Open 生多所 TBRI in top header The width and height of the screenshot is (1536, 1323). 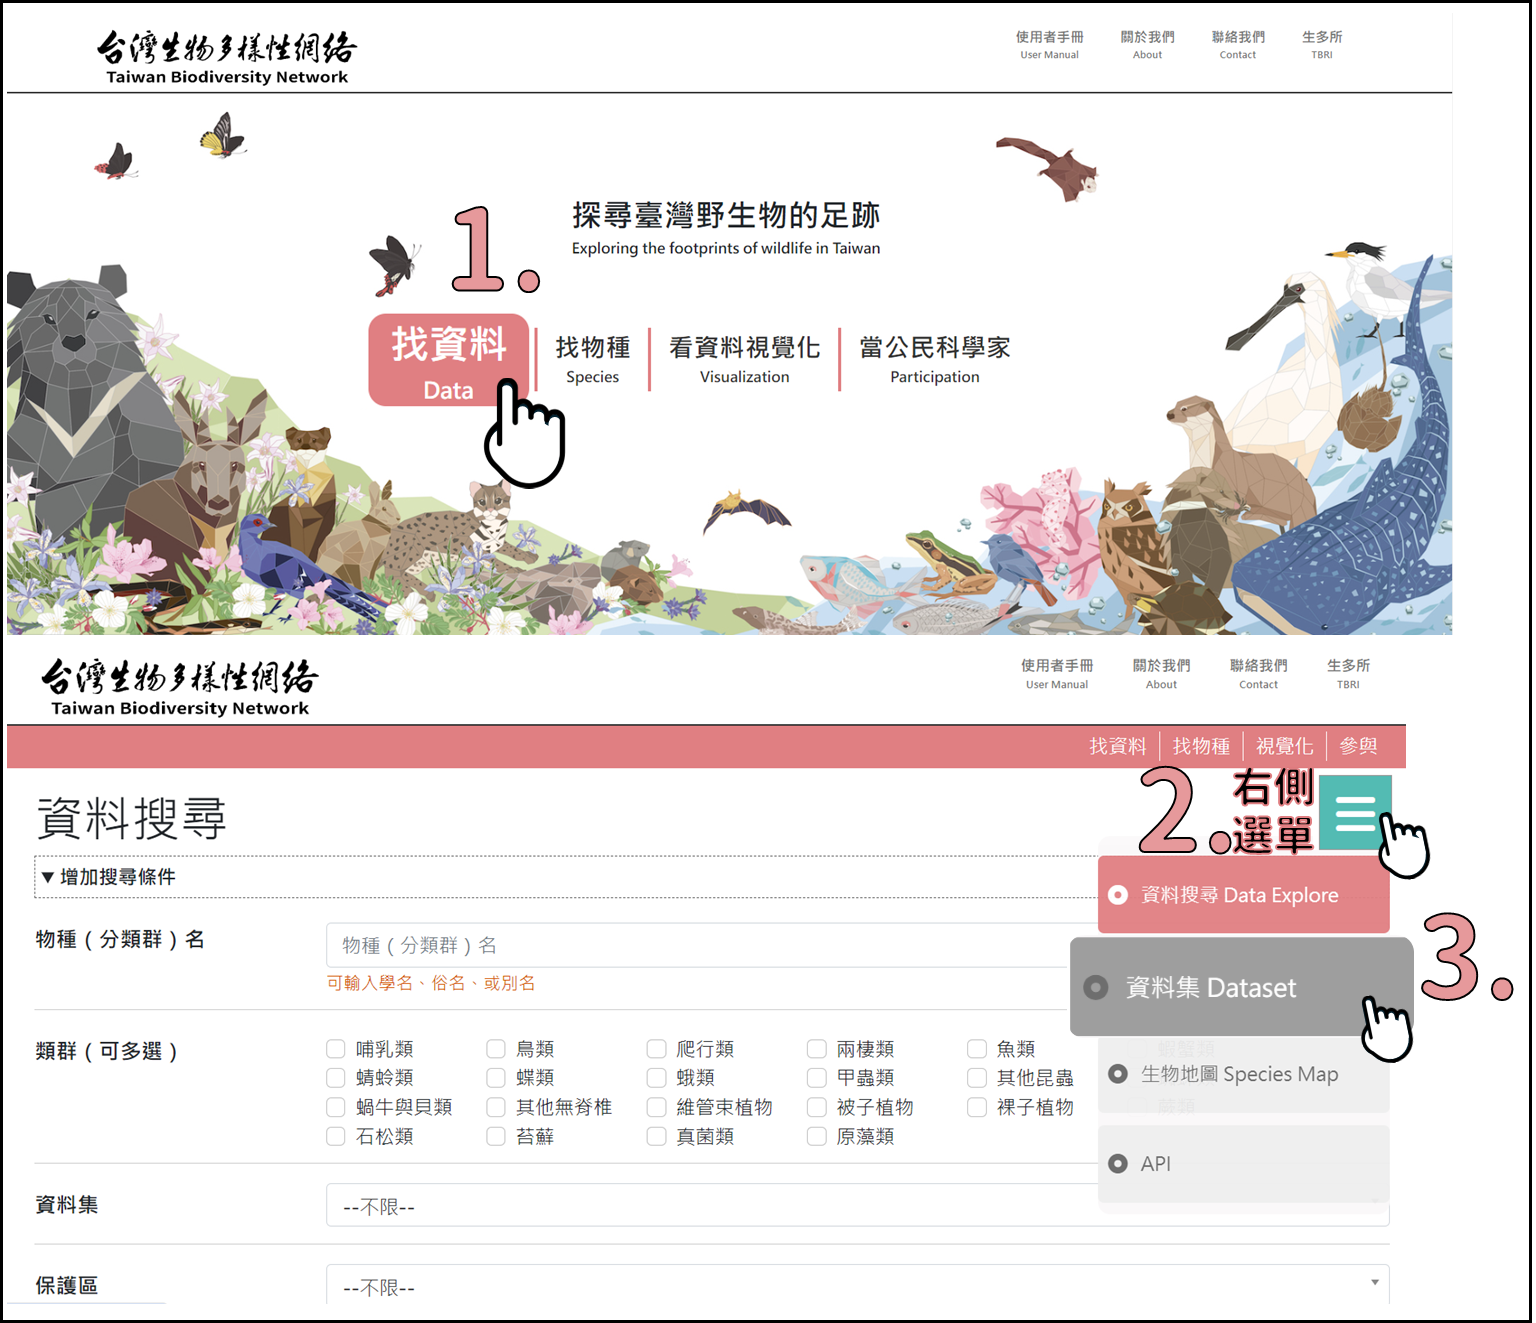point(1322,44)
